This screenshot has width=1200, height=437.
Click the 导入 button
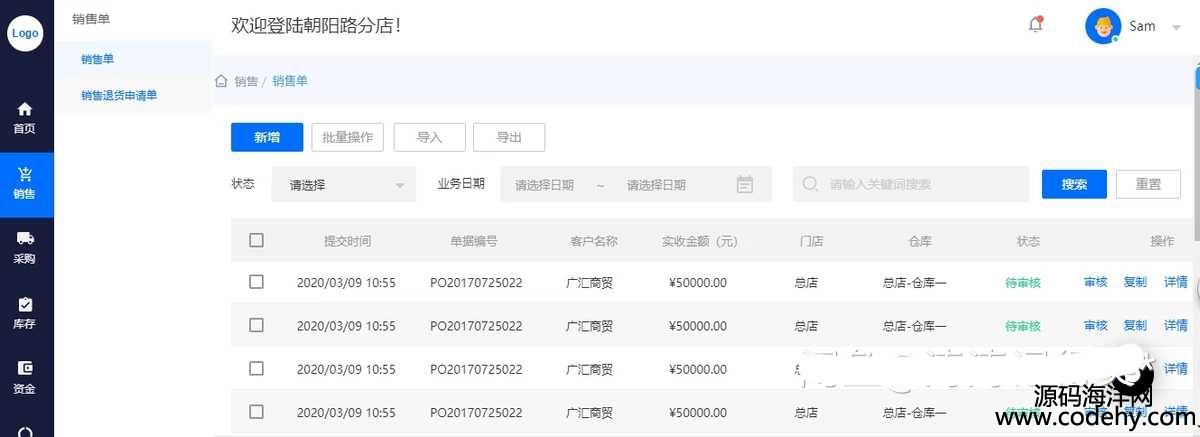430,137
